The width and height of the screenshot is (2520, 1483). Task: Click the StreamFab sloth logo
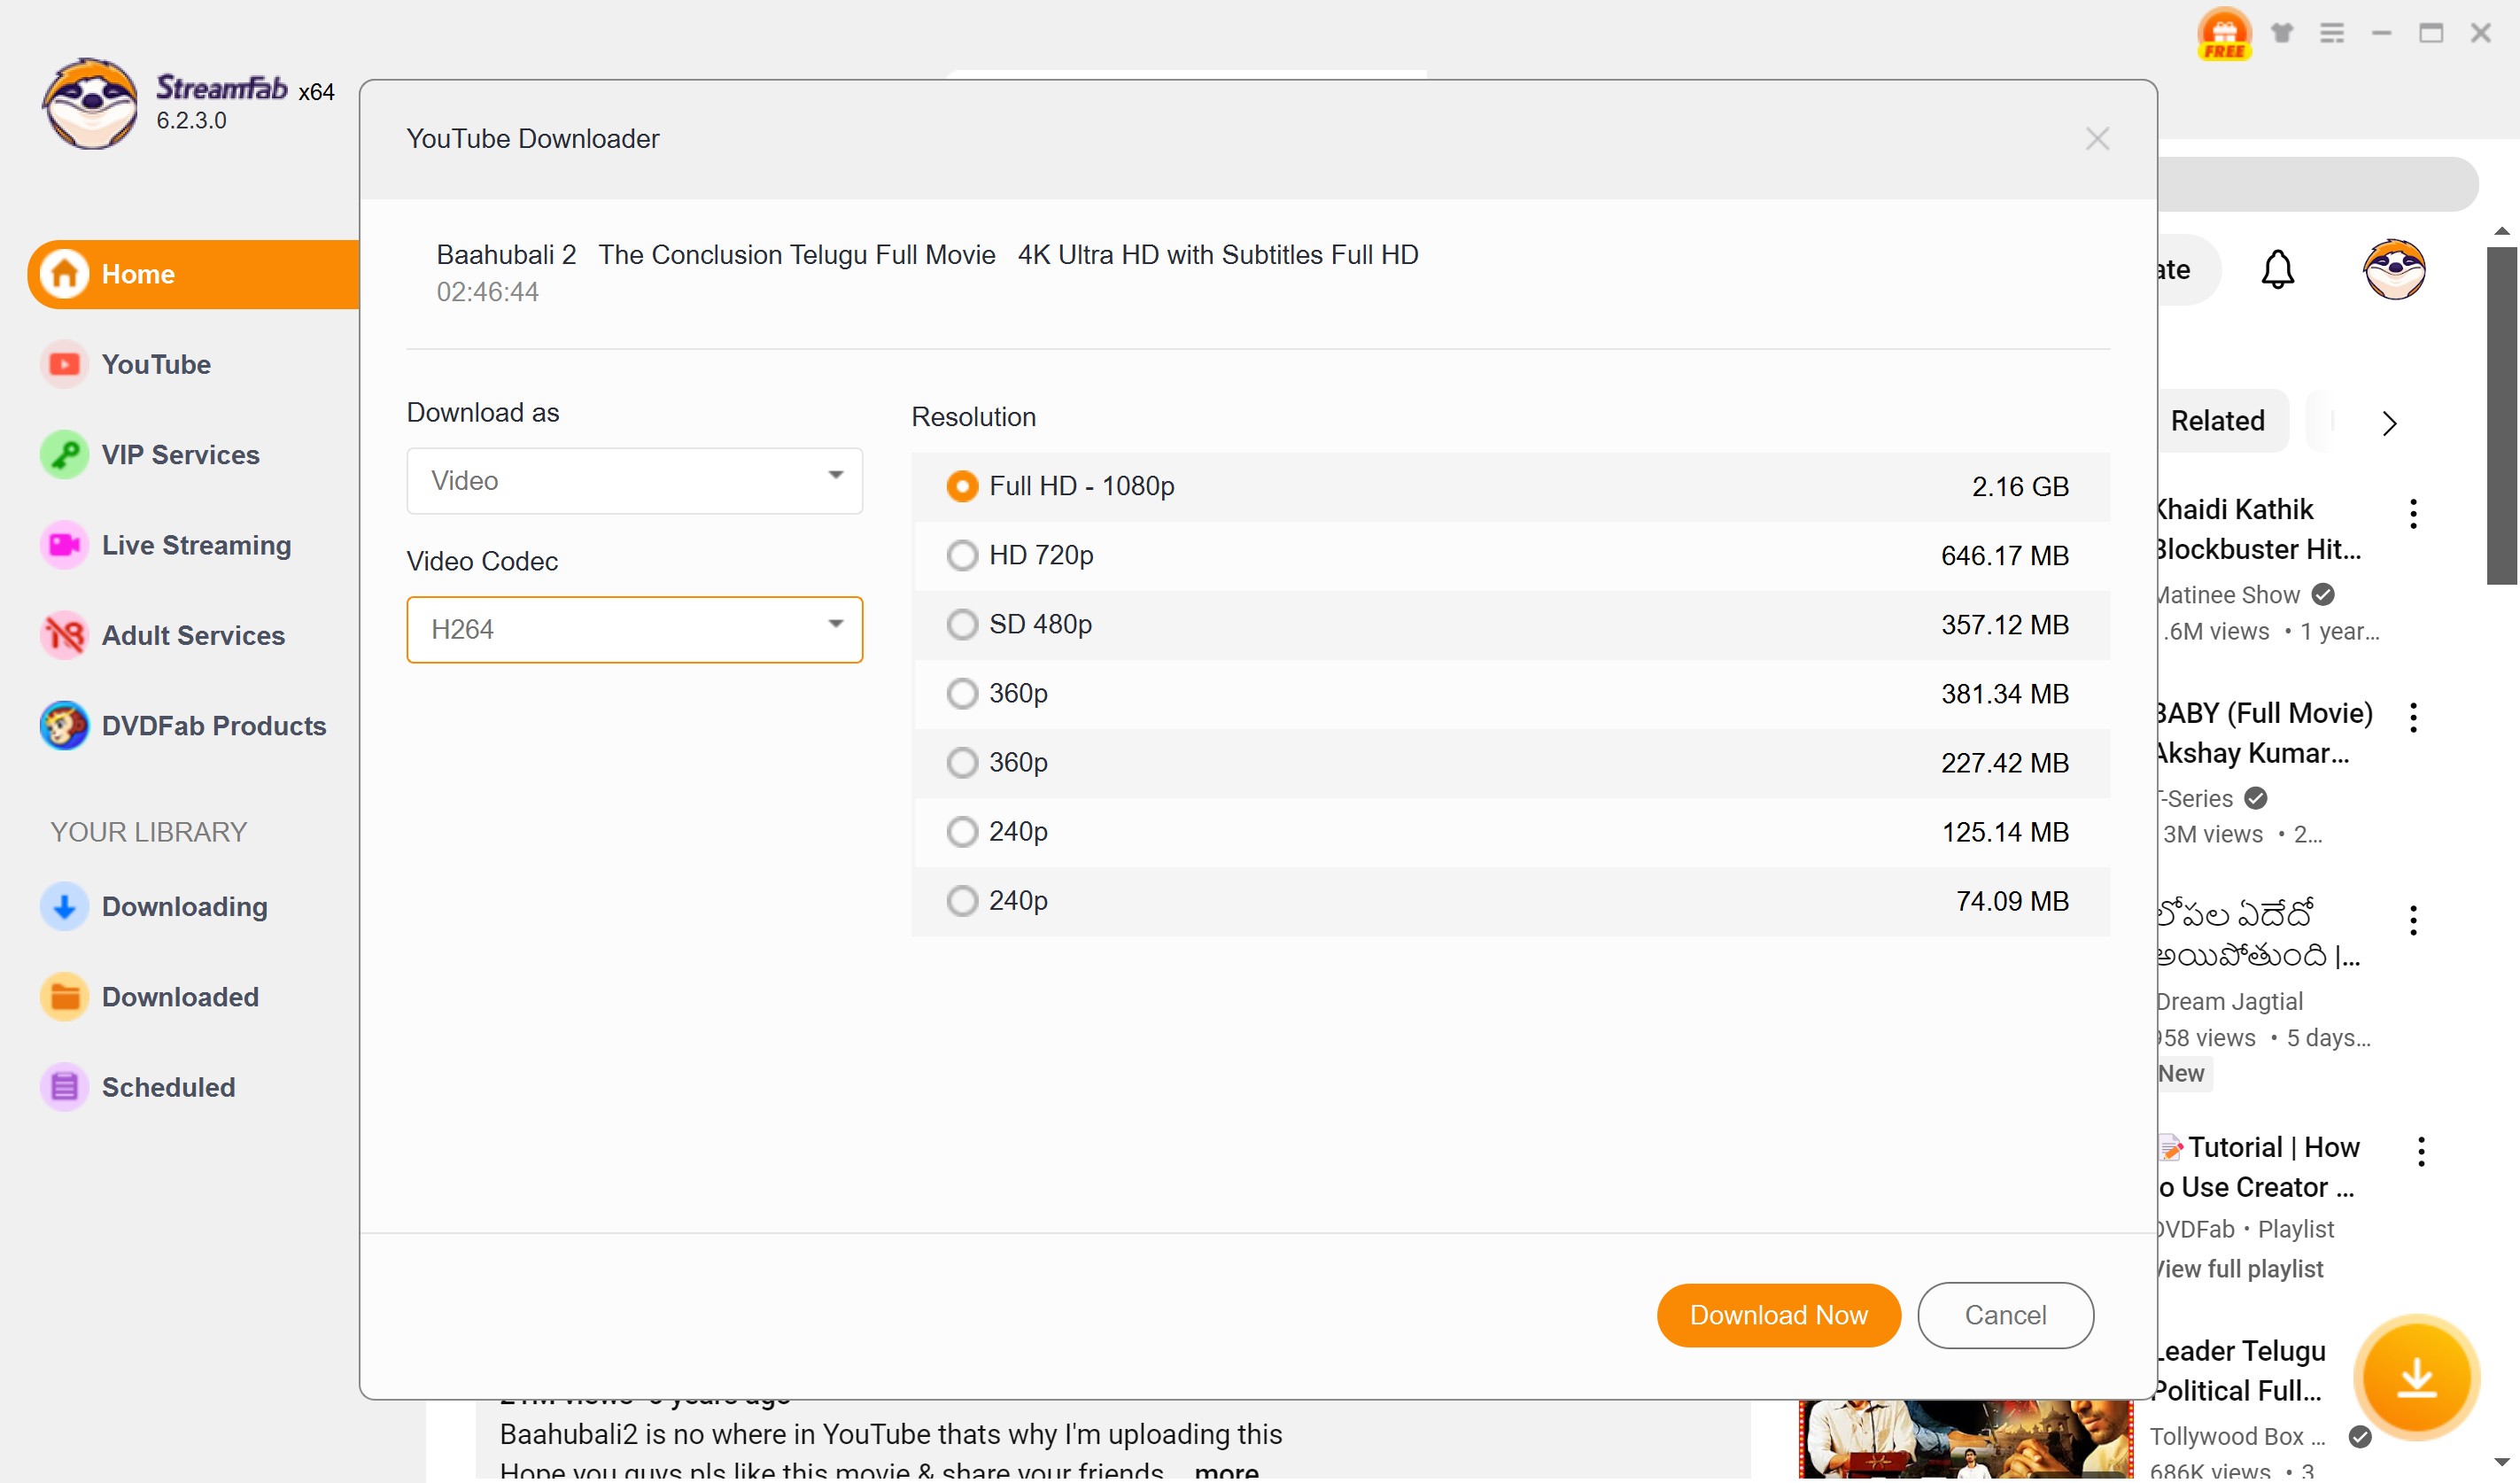[x=90, y=103]
